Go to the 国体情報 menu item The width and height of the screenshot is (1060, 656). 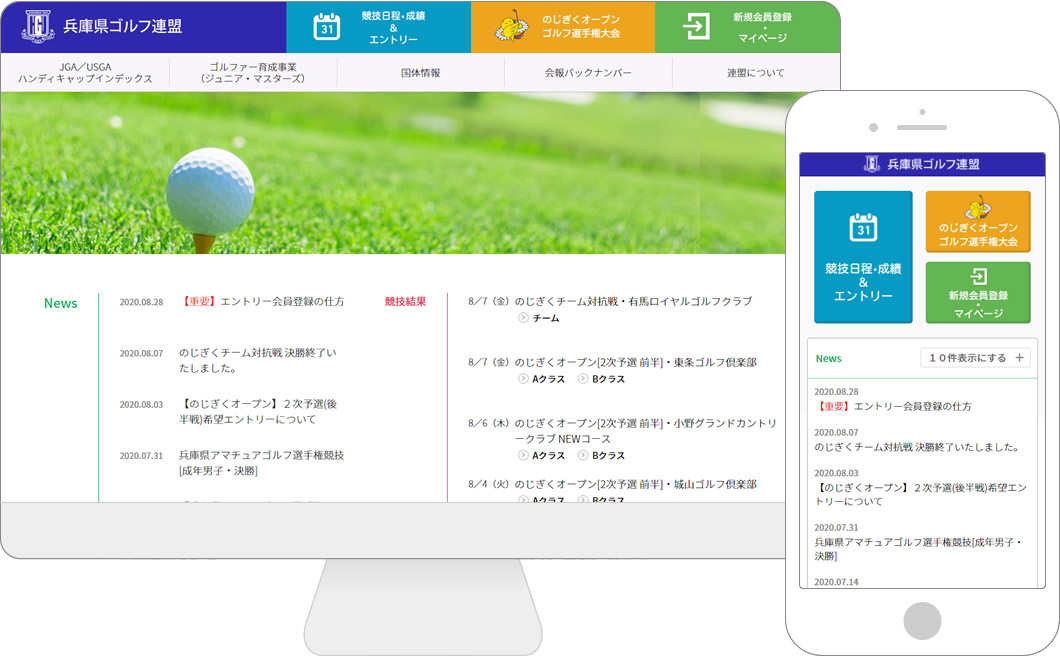click(420, 72)
